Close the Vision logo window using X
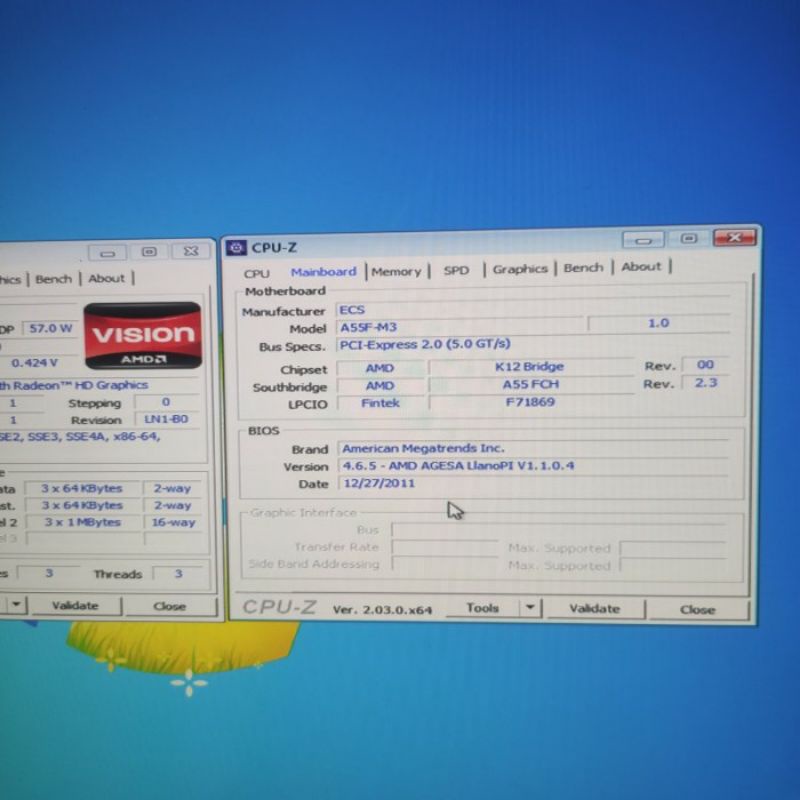Screen dimensions: 800x800 tap(190, 252)
